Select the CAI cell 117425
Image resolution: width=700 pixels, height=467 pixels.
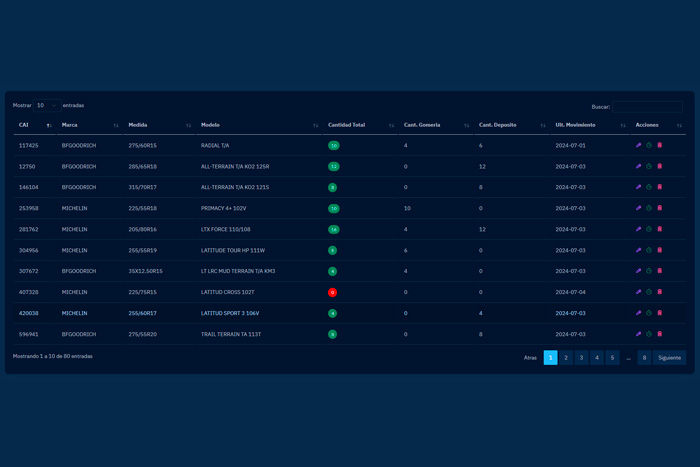point(29,146)
